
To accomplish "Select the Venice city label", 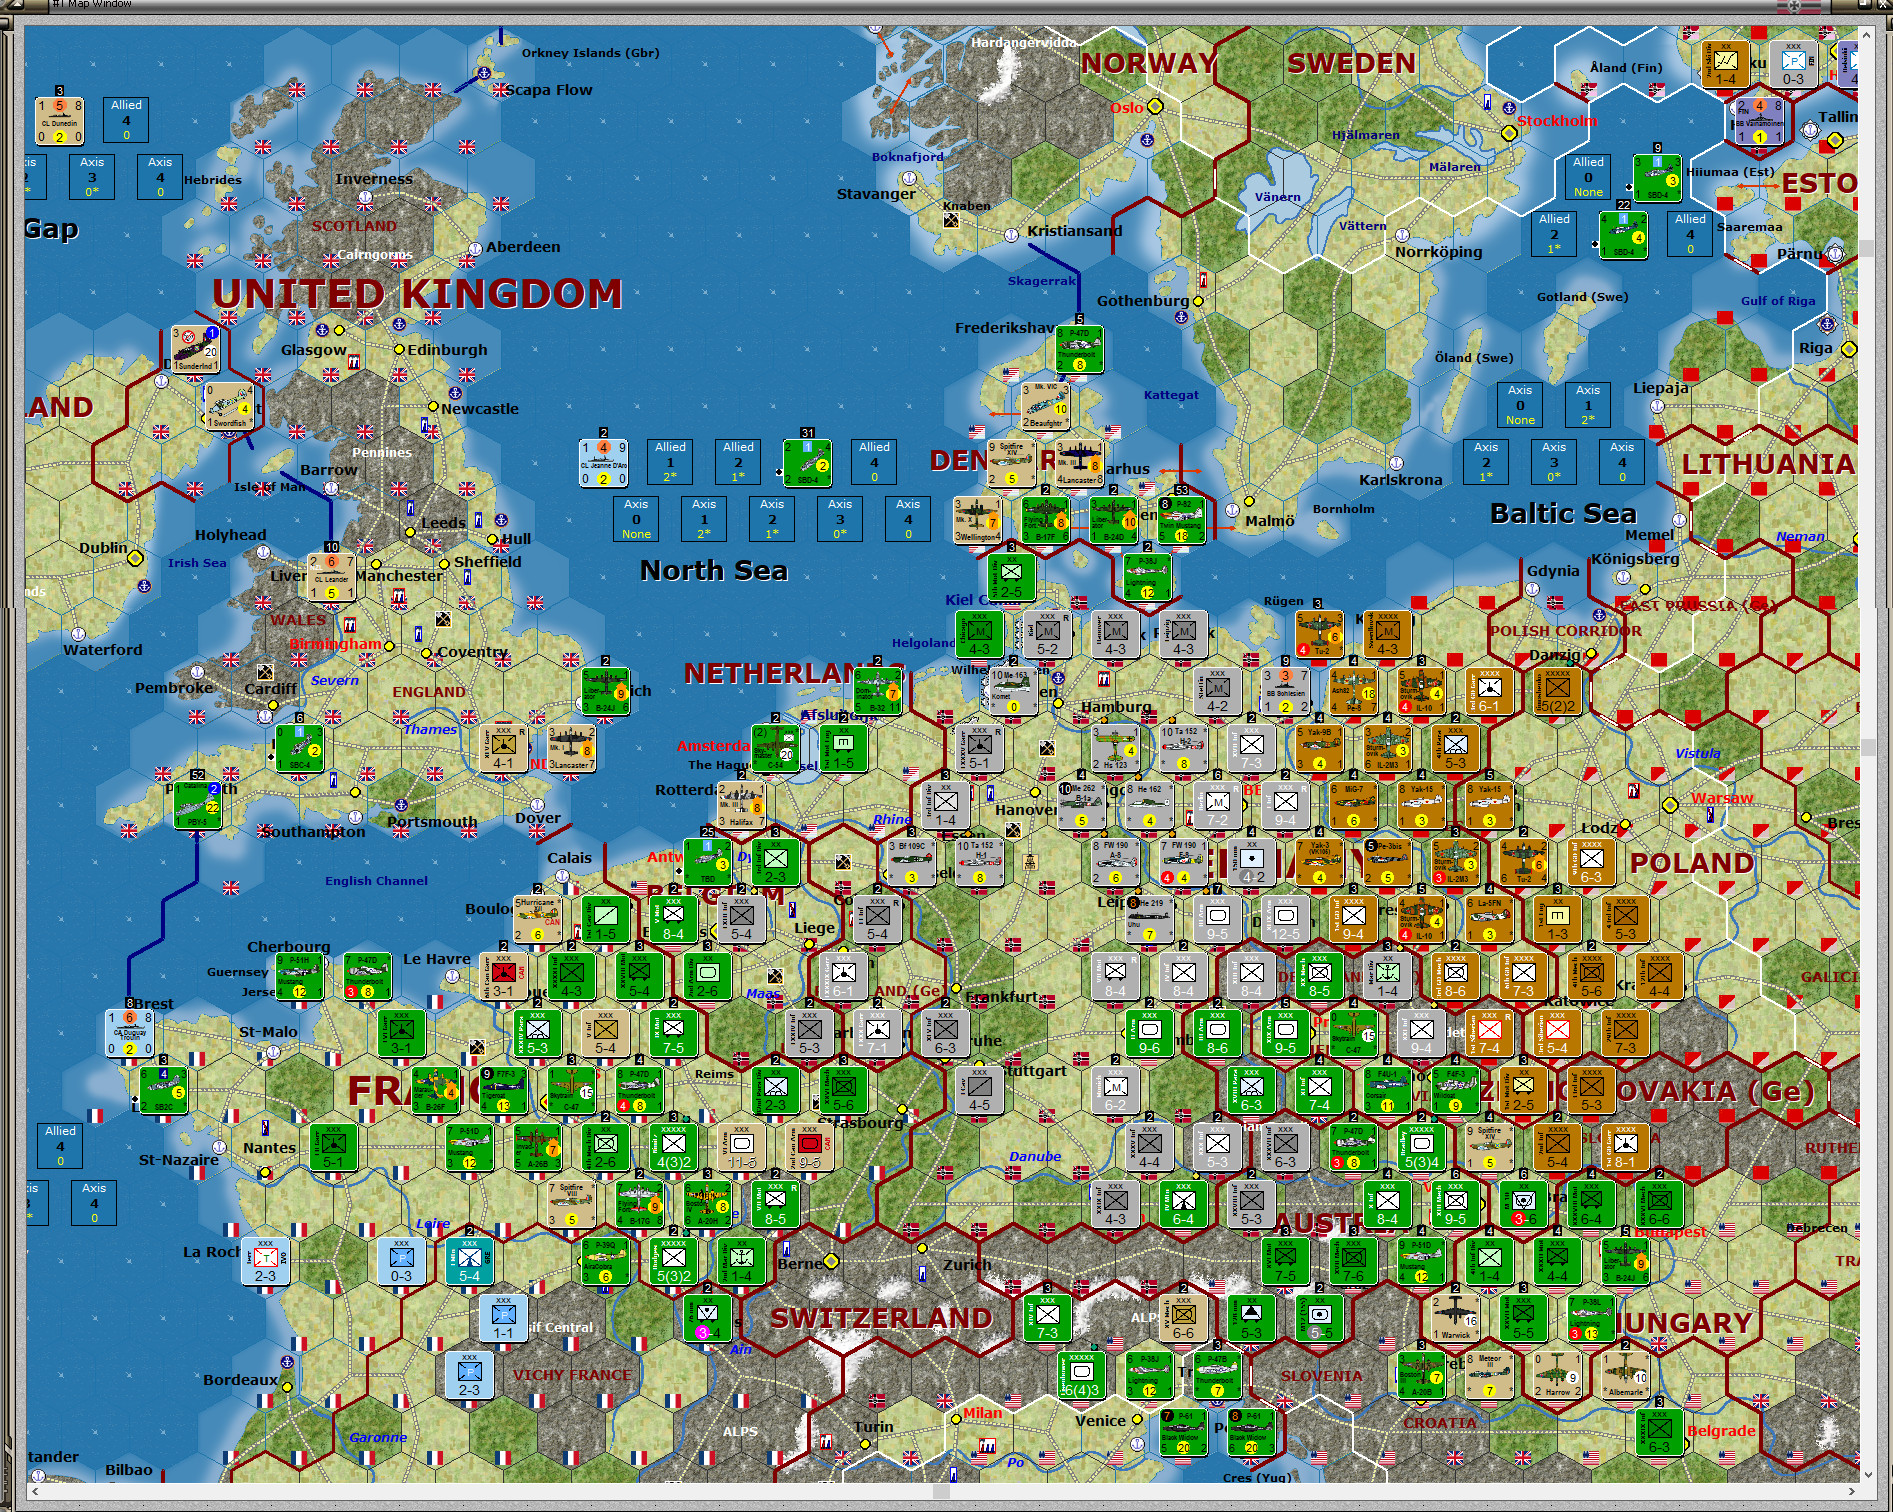I will [x=1100, y=1421].
